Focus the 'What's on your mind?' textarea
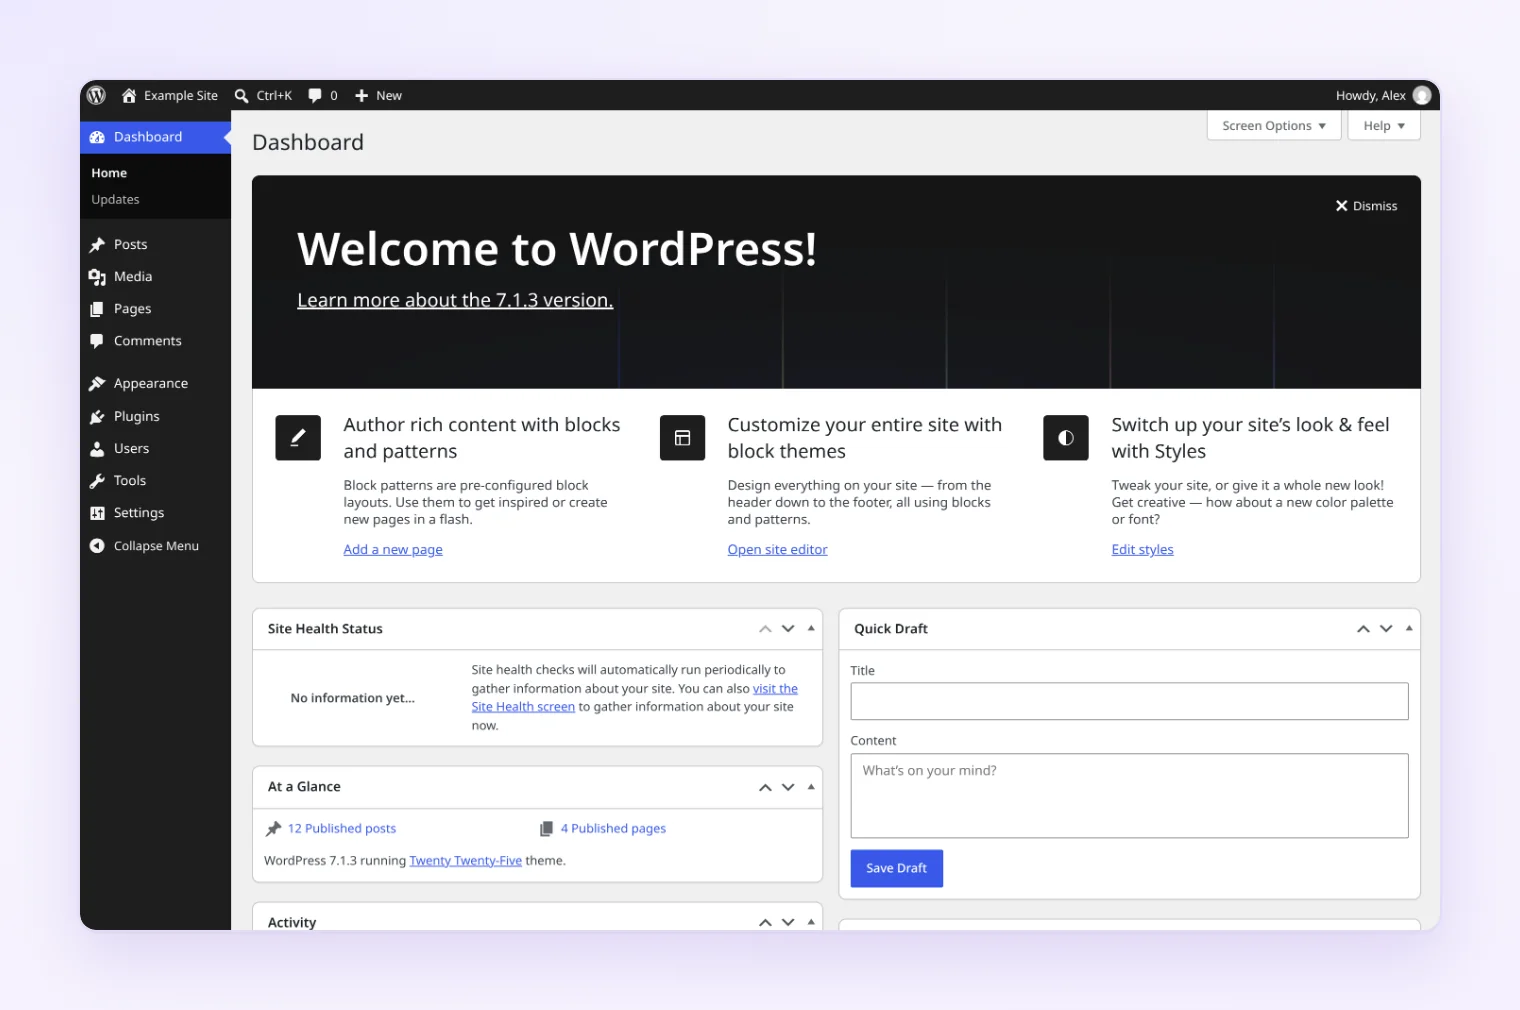This screenshot has height=1010, width=1520. 1129,796
